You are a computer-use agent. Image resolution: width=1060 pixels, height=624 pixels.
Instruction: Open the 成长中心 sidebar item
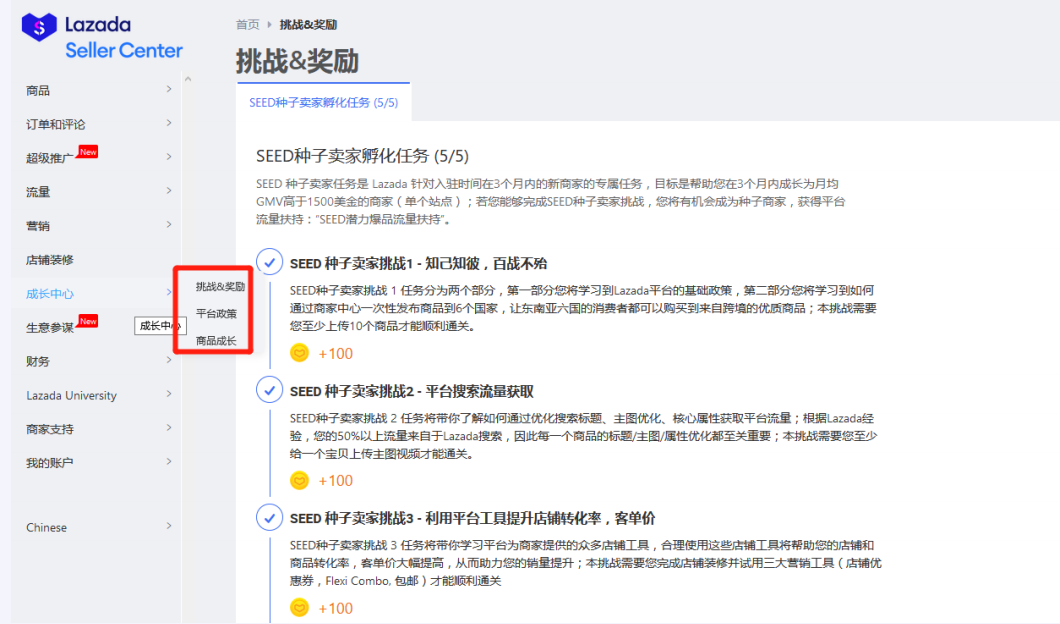pos(50,293)
